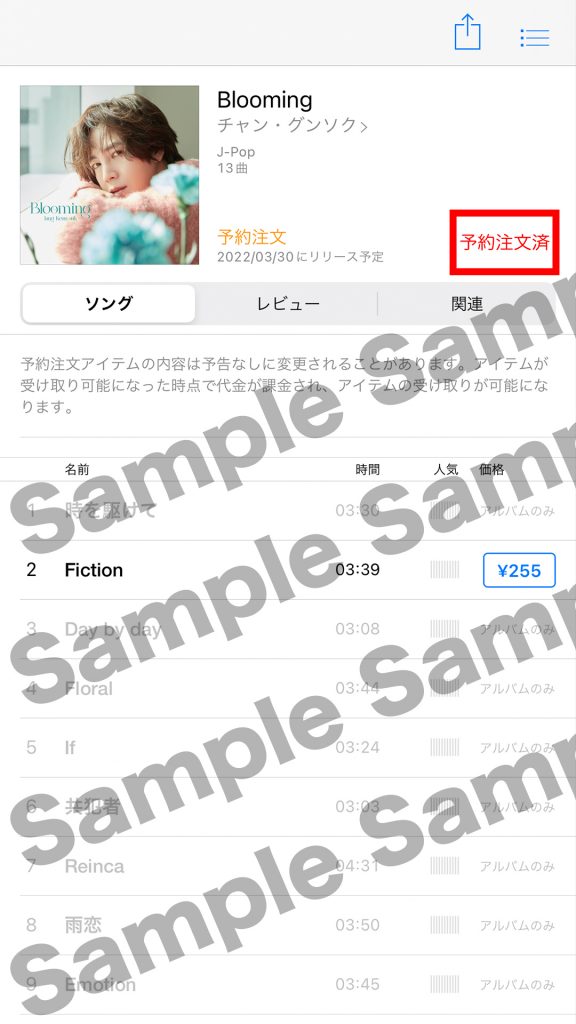Open the list menu icon

535,37
